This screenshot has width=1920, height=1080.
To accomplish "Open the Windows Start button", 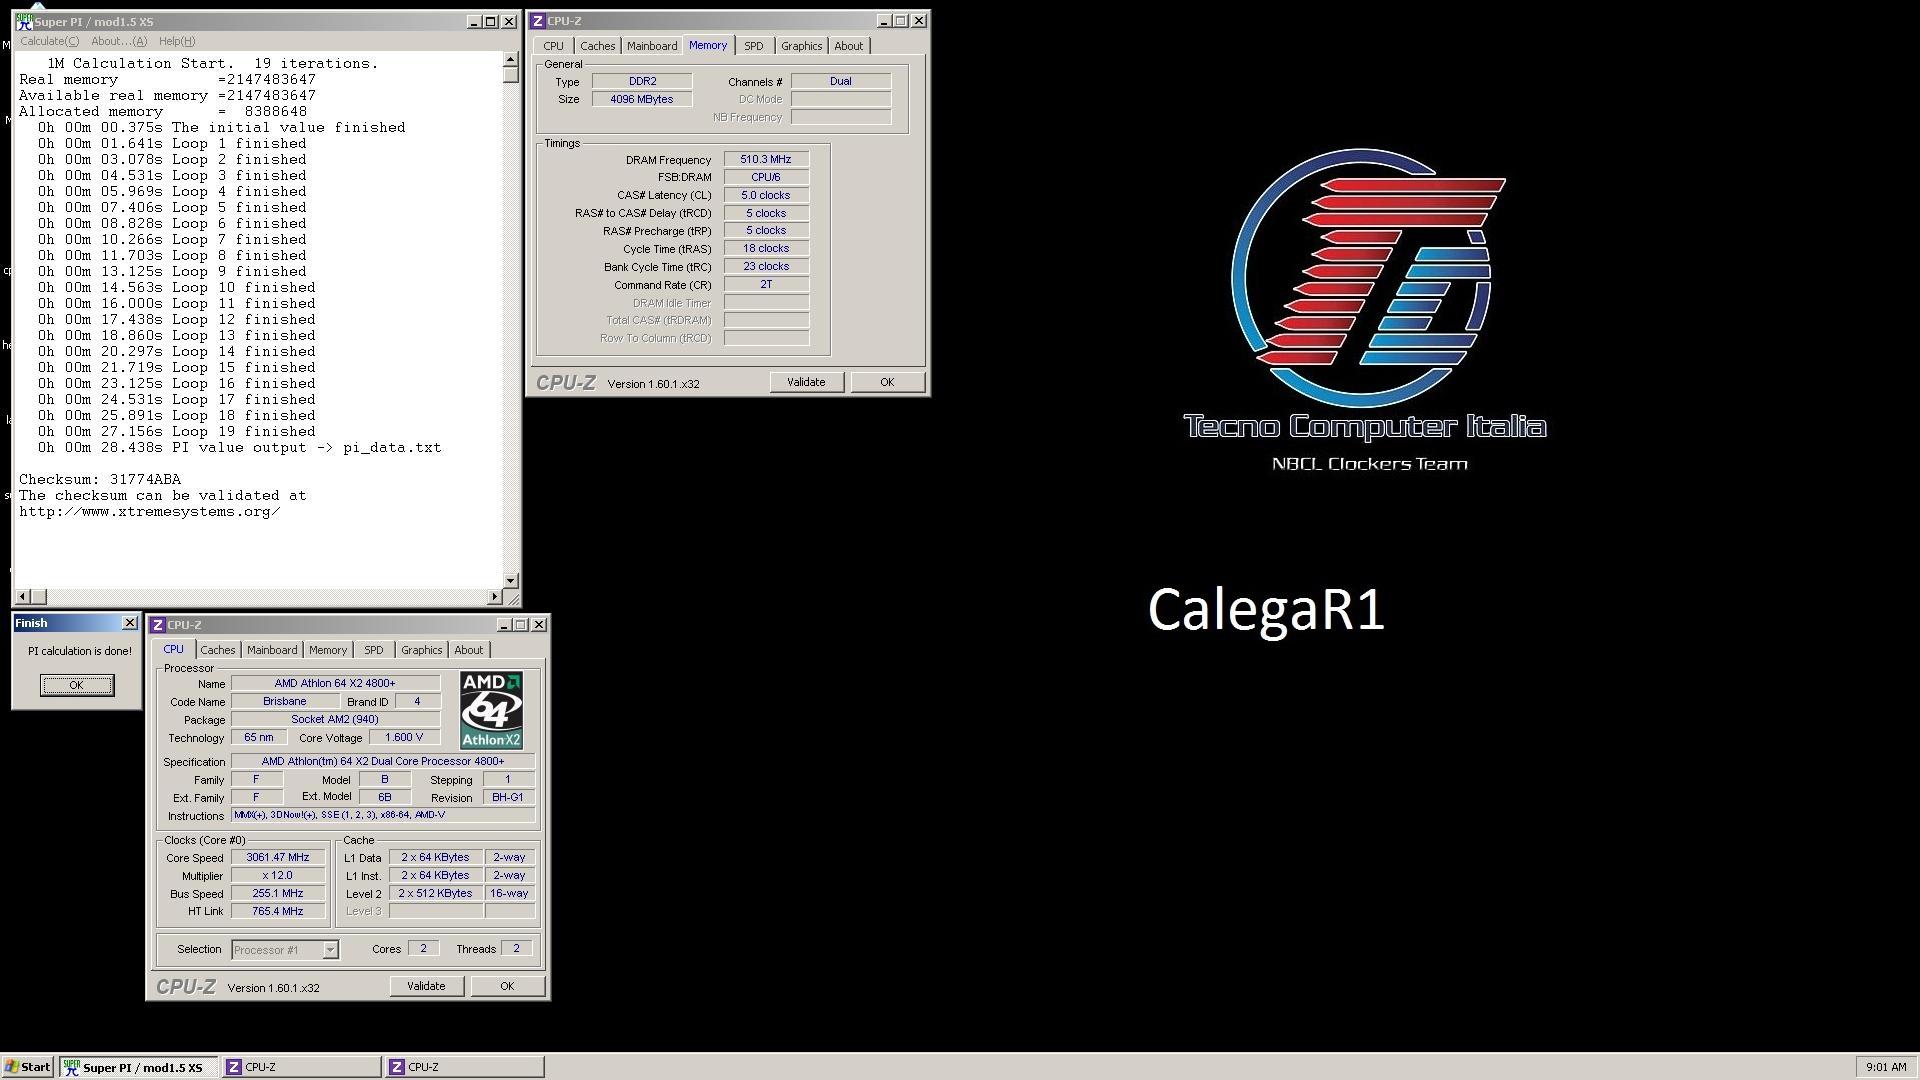I will click(x=27, y=1067).
